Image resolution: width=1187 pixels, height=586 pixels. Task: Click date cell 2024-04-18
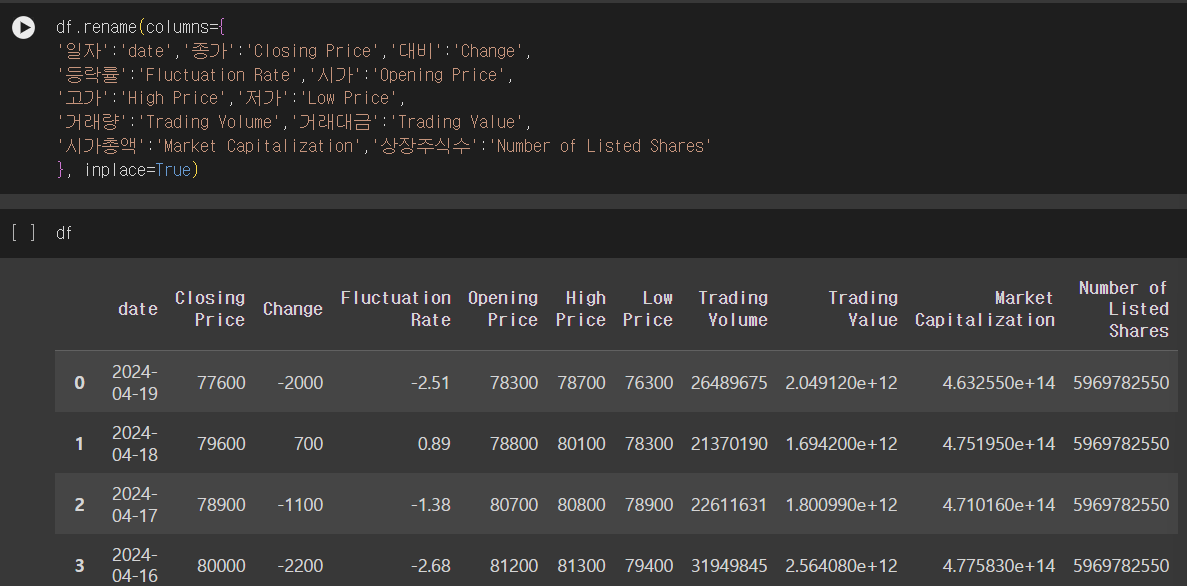[135, 444]
